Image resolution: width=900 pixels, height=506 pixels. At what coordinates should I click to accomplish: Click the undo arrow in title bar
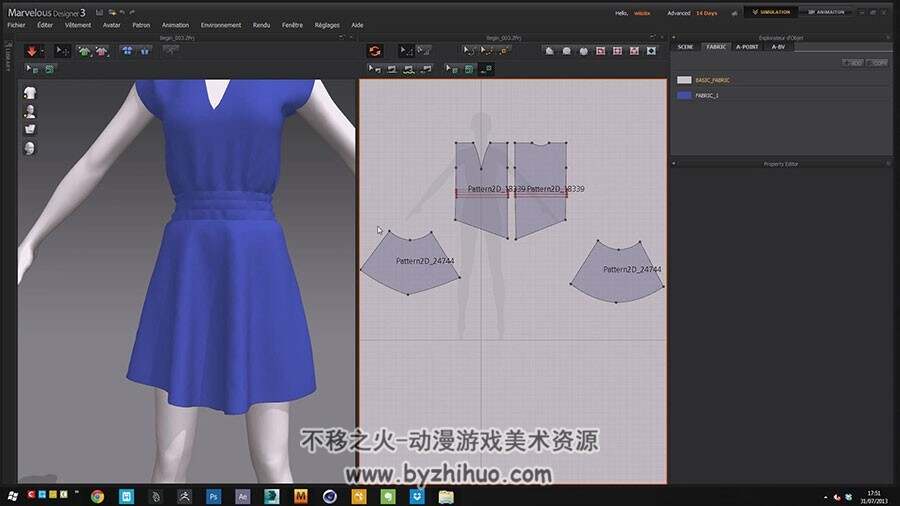point(122,12)
